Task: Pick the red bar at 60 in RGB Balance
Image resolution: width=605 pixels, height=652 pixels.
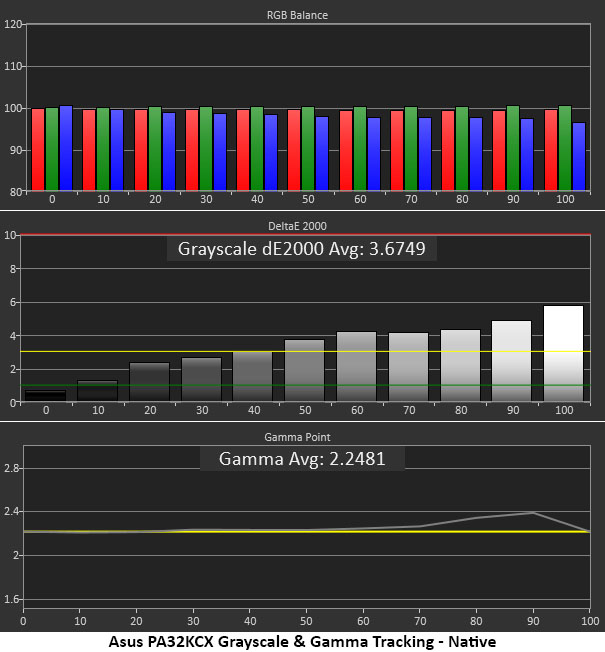Action: pos(346,151)
